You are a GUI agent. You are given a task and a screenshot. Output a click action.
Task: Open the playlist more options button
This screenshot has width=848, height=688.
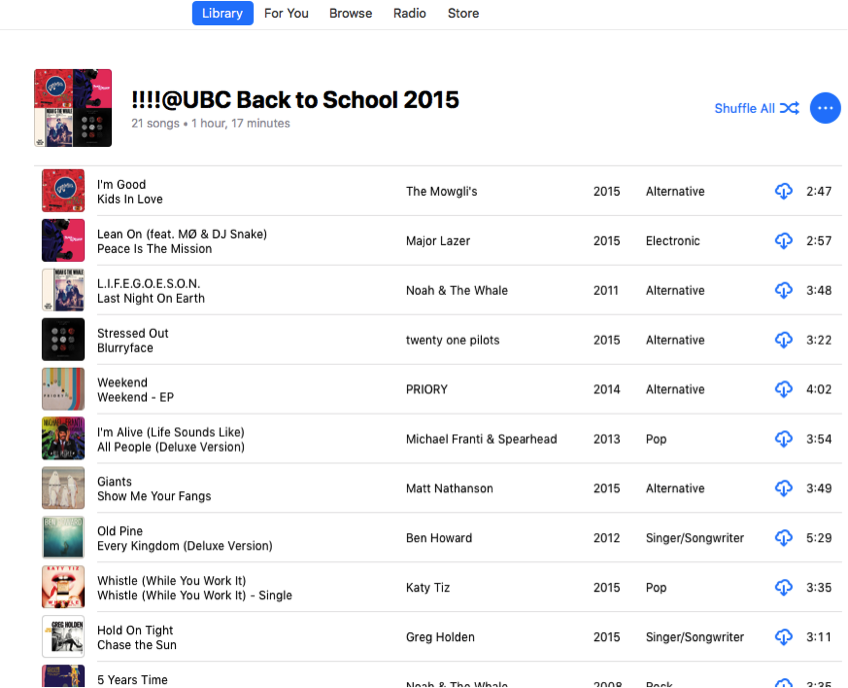[825, 108]
